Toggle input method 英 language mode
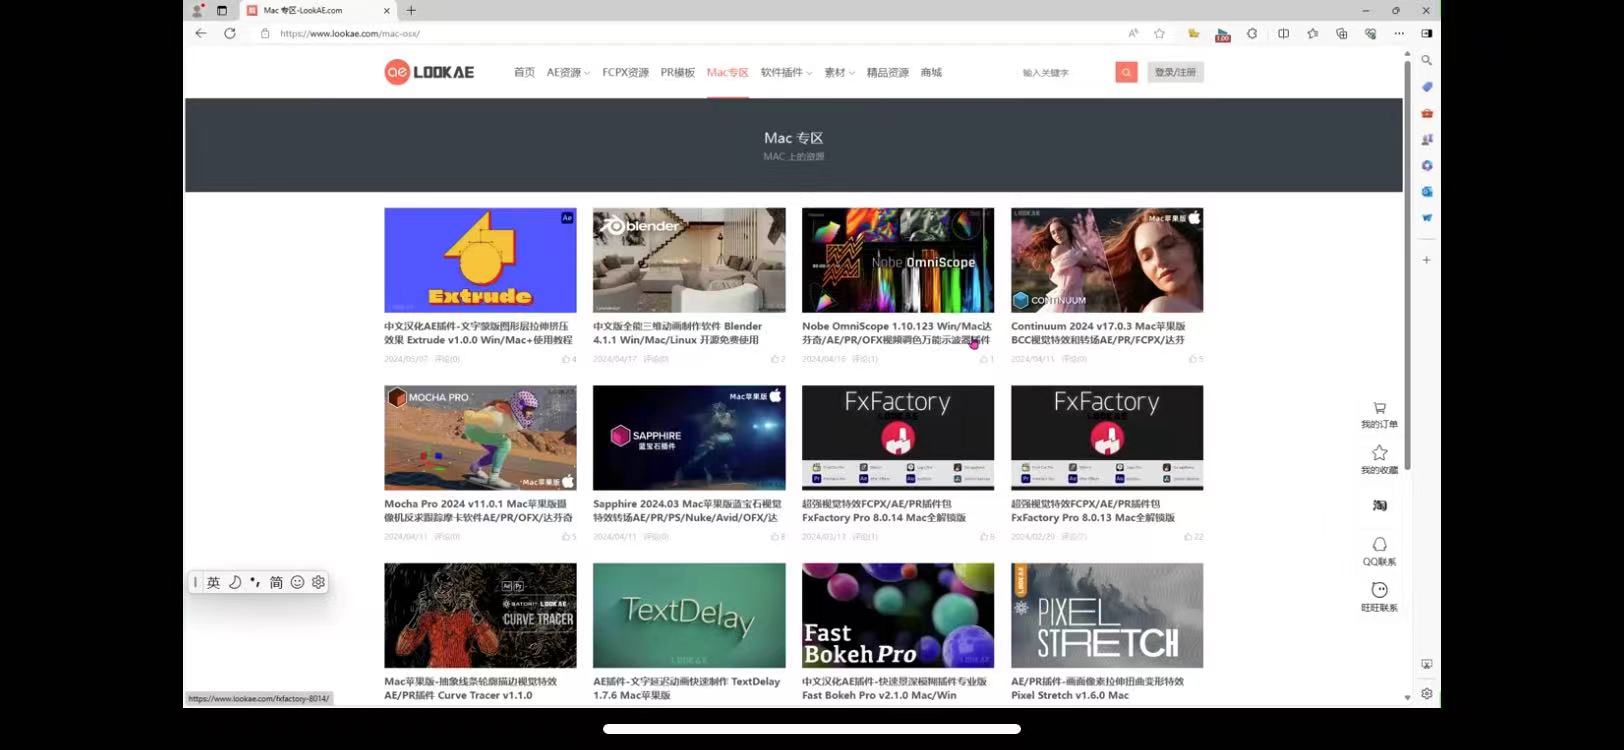1624x750 pixels. click(x=213, y=582)
